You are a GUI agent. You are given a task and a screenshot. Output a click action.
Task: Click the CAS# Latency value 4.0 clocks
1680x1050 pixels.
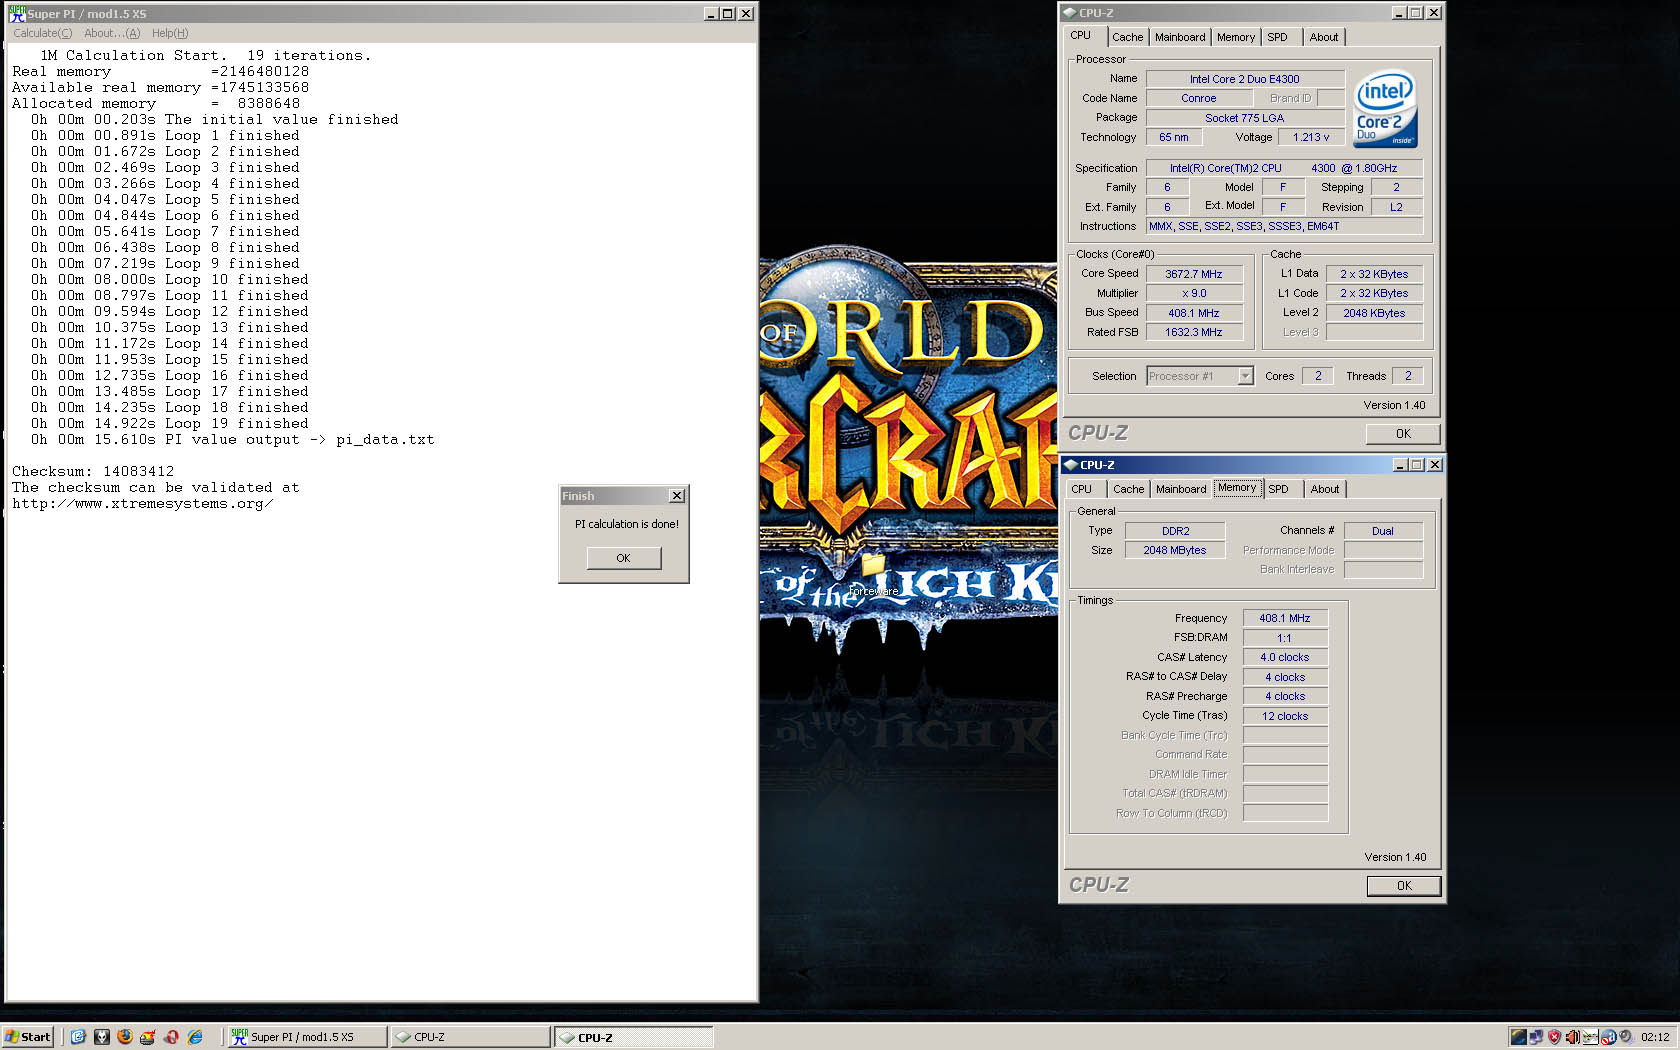[x=1285, y=657]
